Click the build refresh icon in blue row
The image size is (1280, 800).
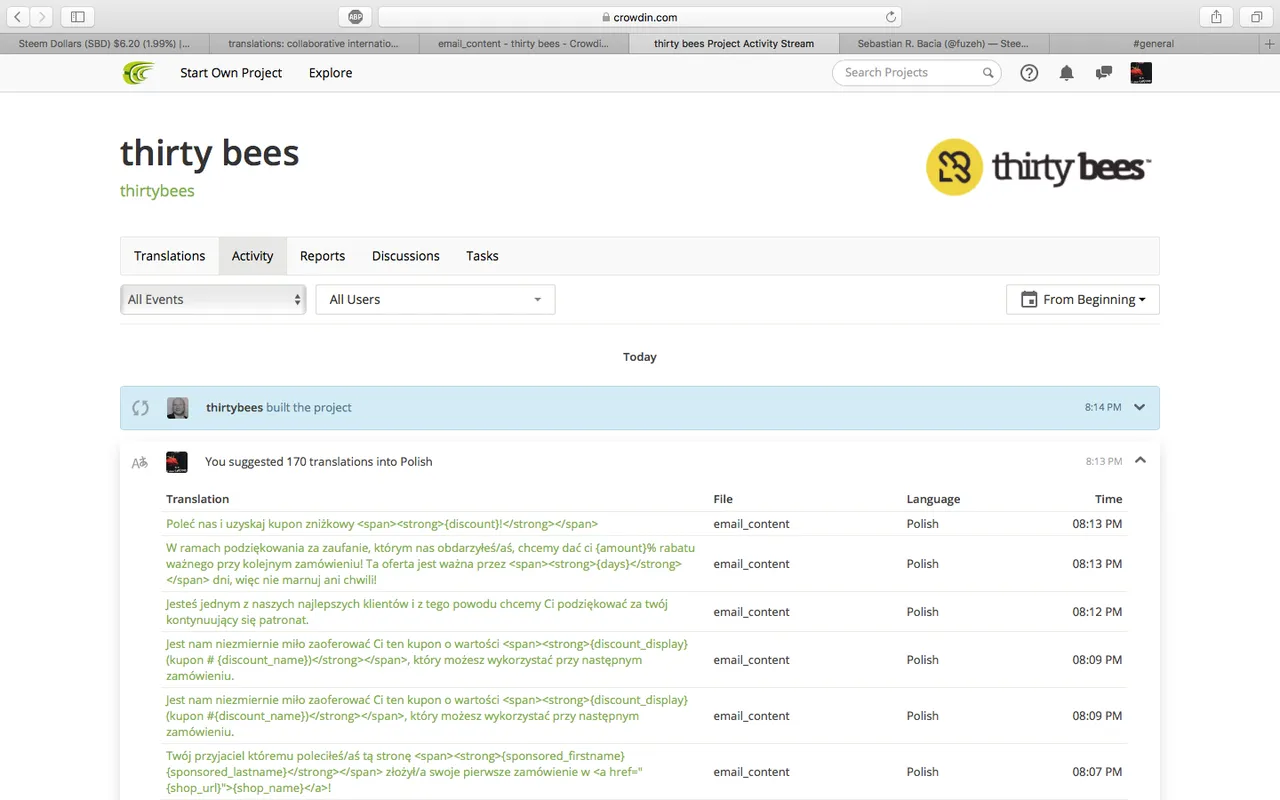(141, 408)
